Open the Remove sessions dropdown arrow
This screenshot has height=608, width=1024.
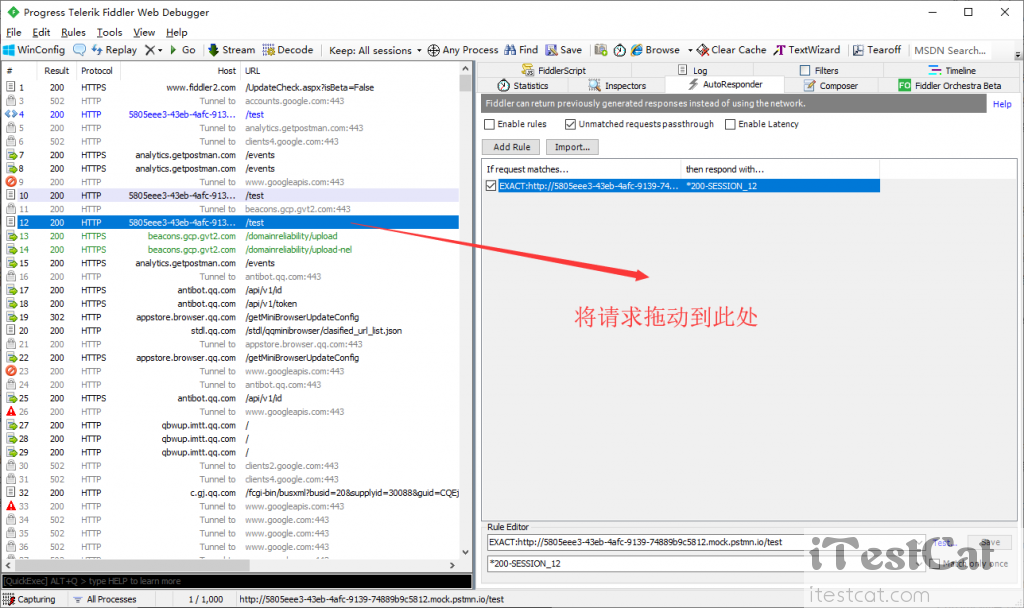[160, 50]
